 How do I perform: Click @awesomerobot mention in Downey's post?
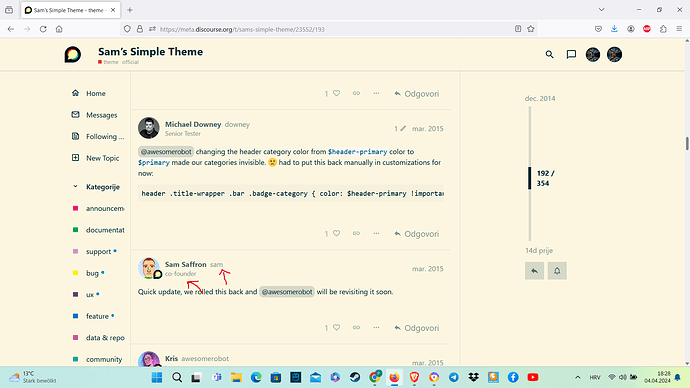166,152
